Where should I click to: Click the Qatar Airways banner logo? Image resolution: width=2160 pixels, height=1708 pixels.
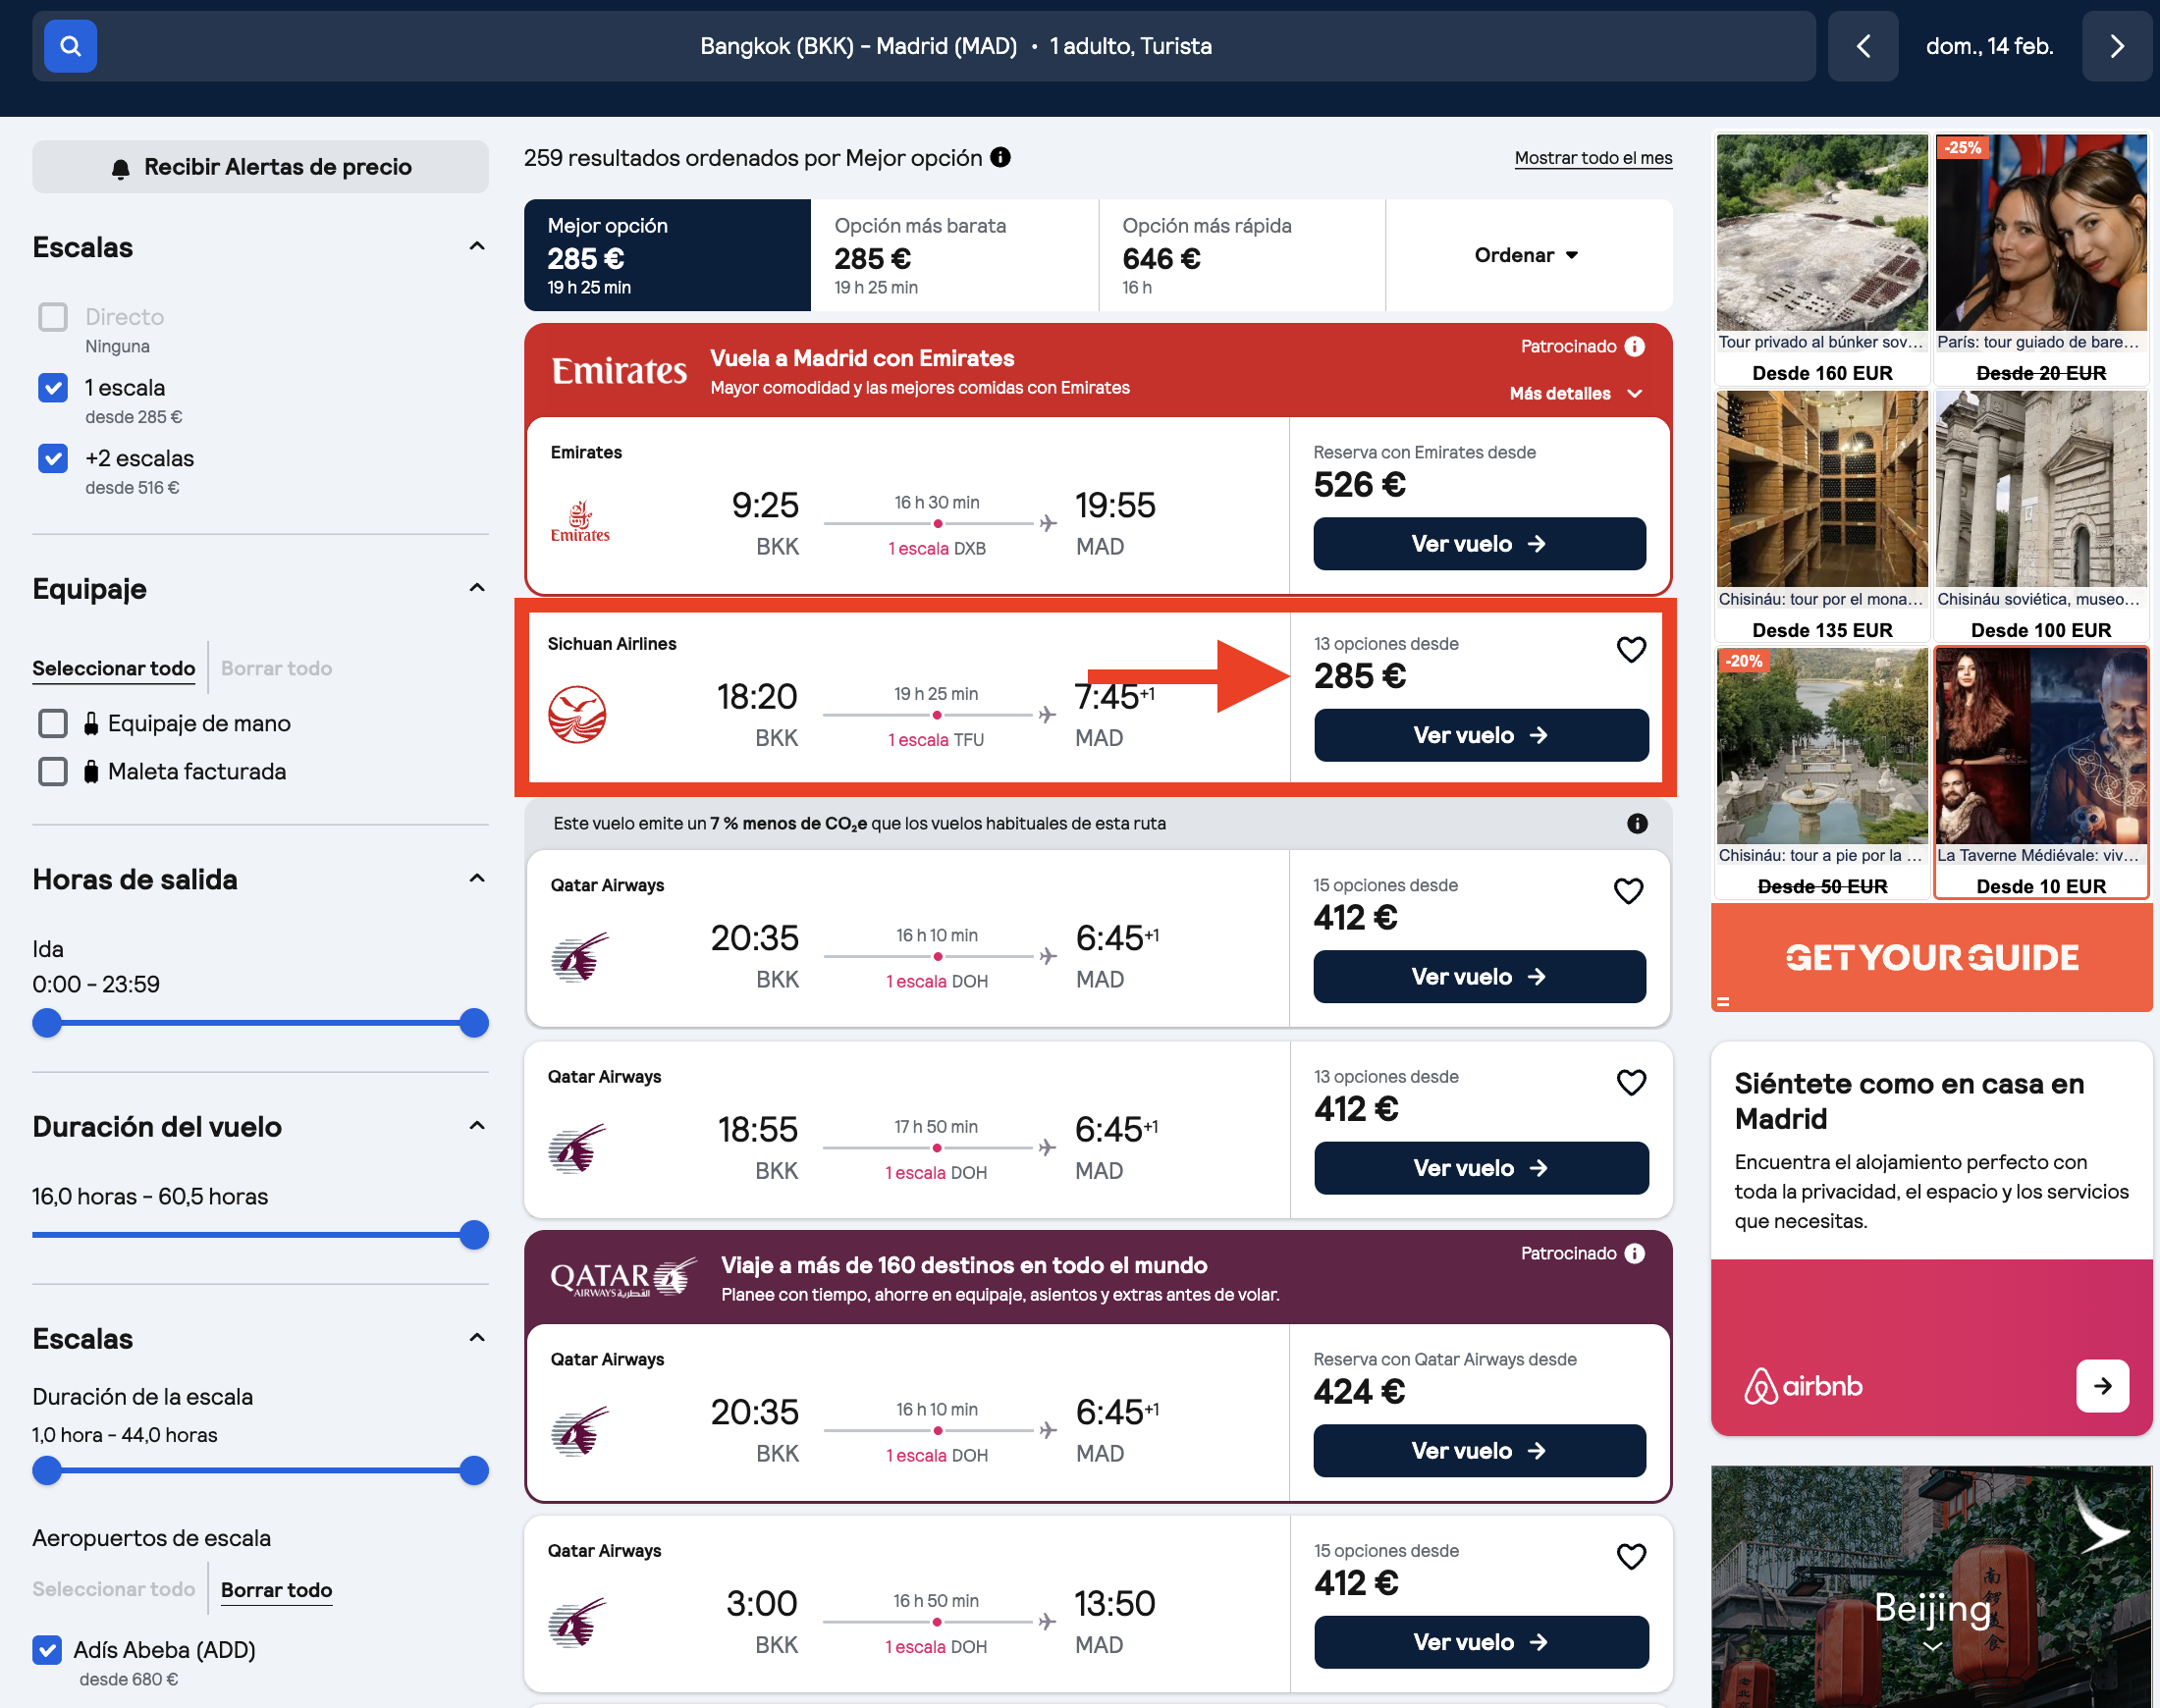(623, 1277)
